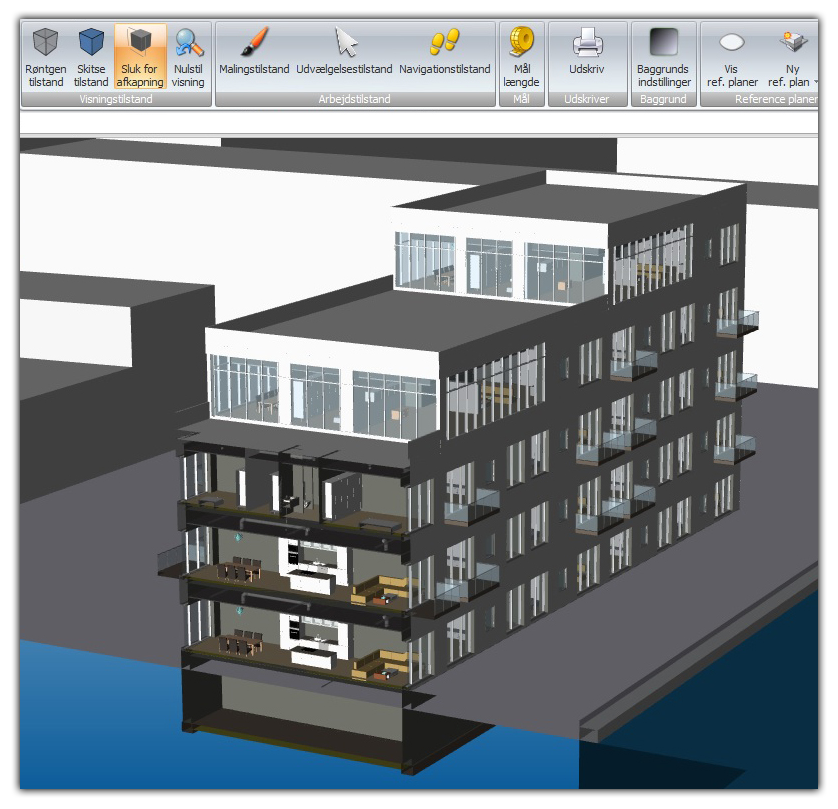Viewport: 838px width, 809px height.
Task: Select Røntgen tilstand to view model in x-ray
Action: pos(44,55)
